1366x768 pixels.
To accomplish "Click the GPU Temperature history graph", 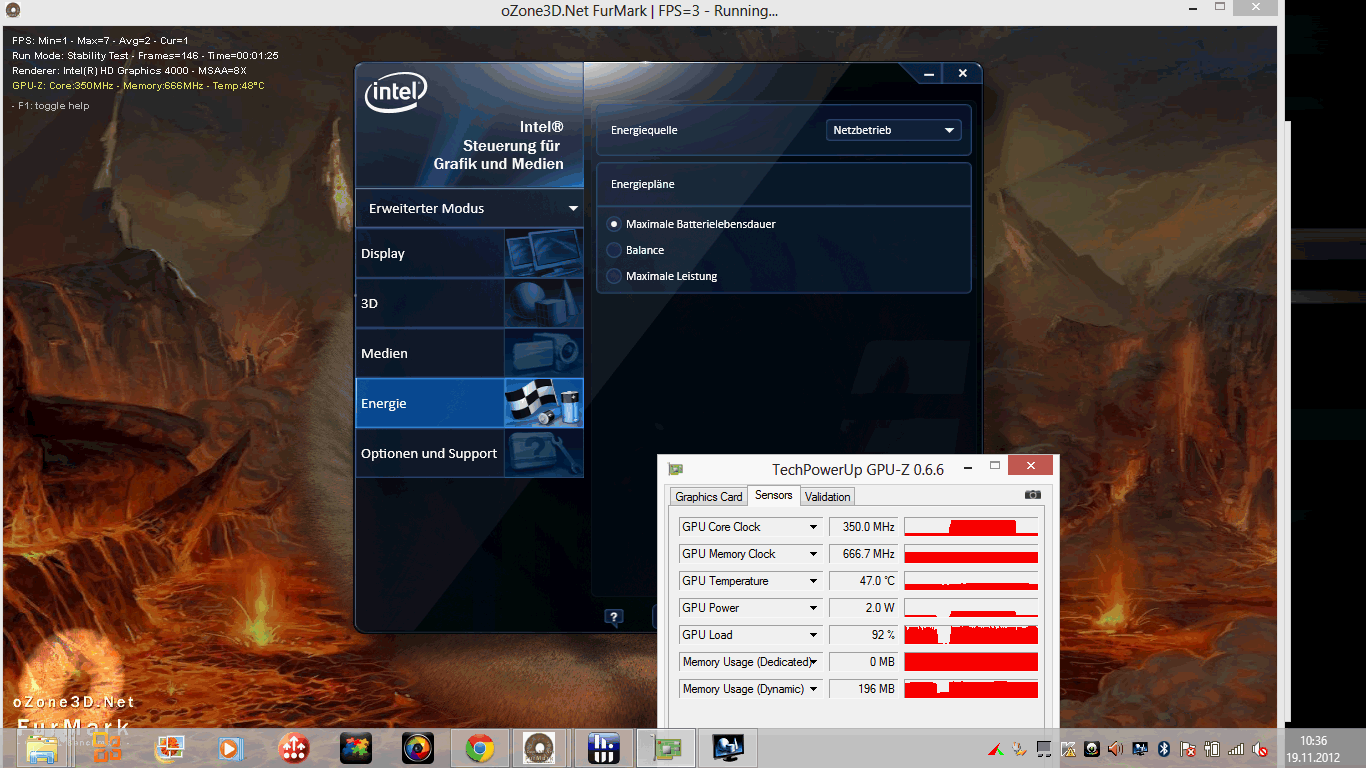I will tap(971, 581).
